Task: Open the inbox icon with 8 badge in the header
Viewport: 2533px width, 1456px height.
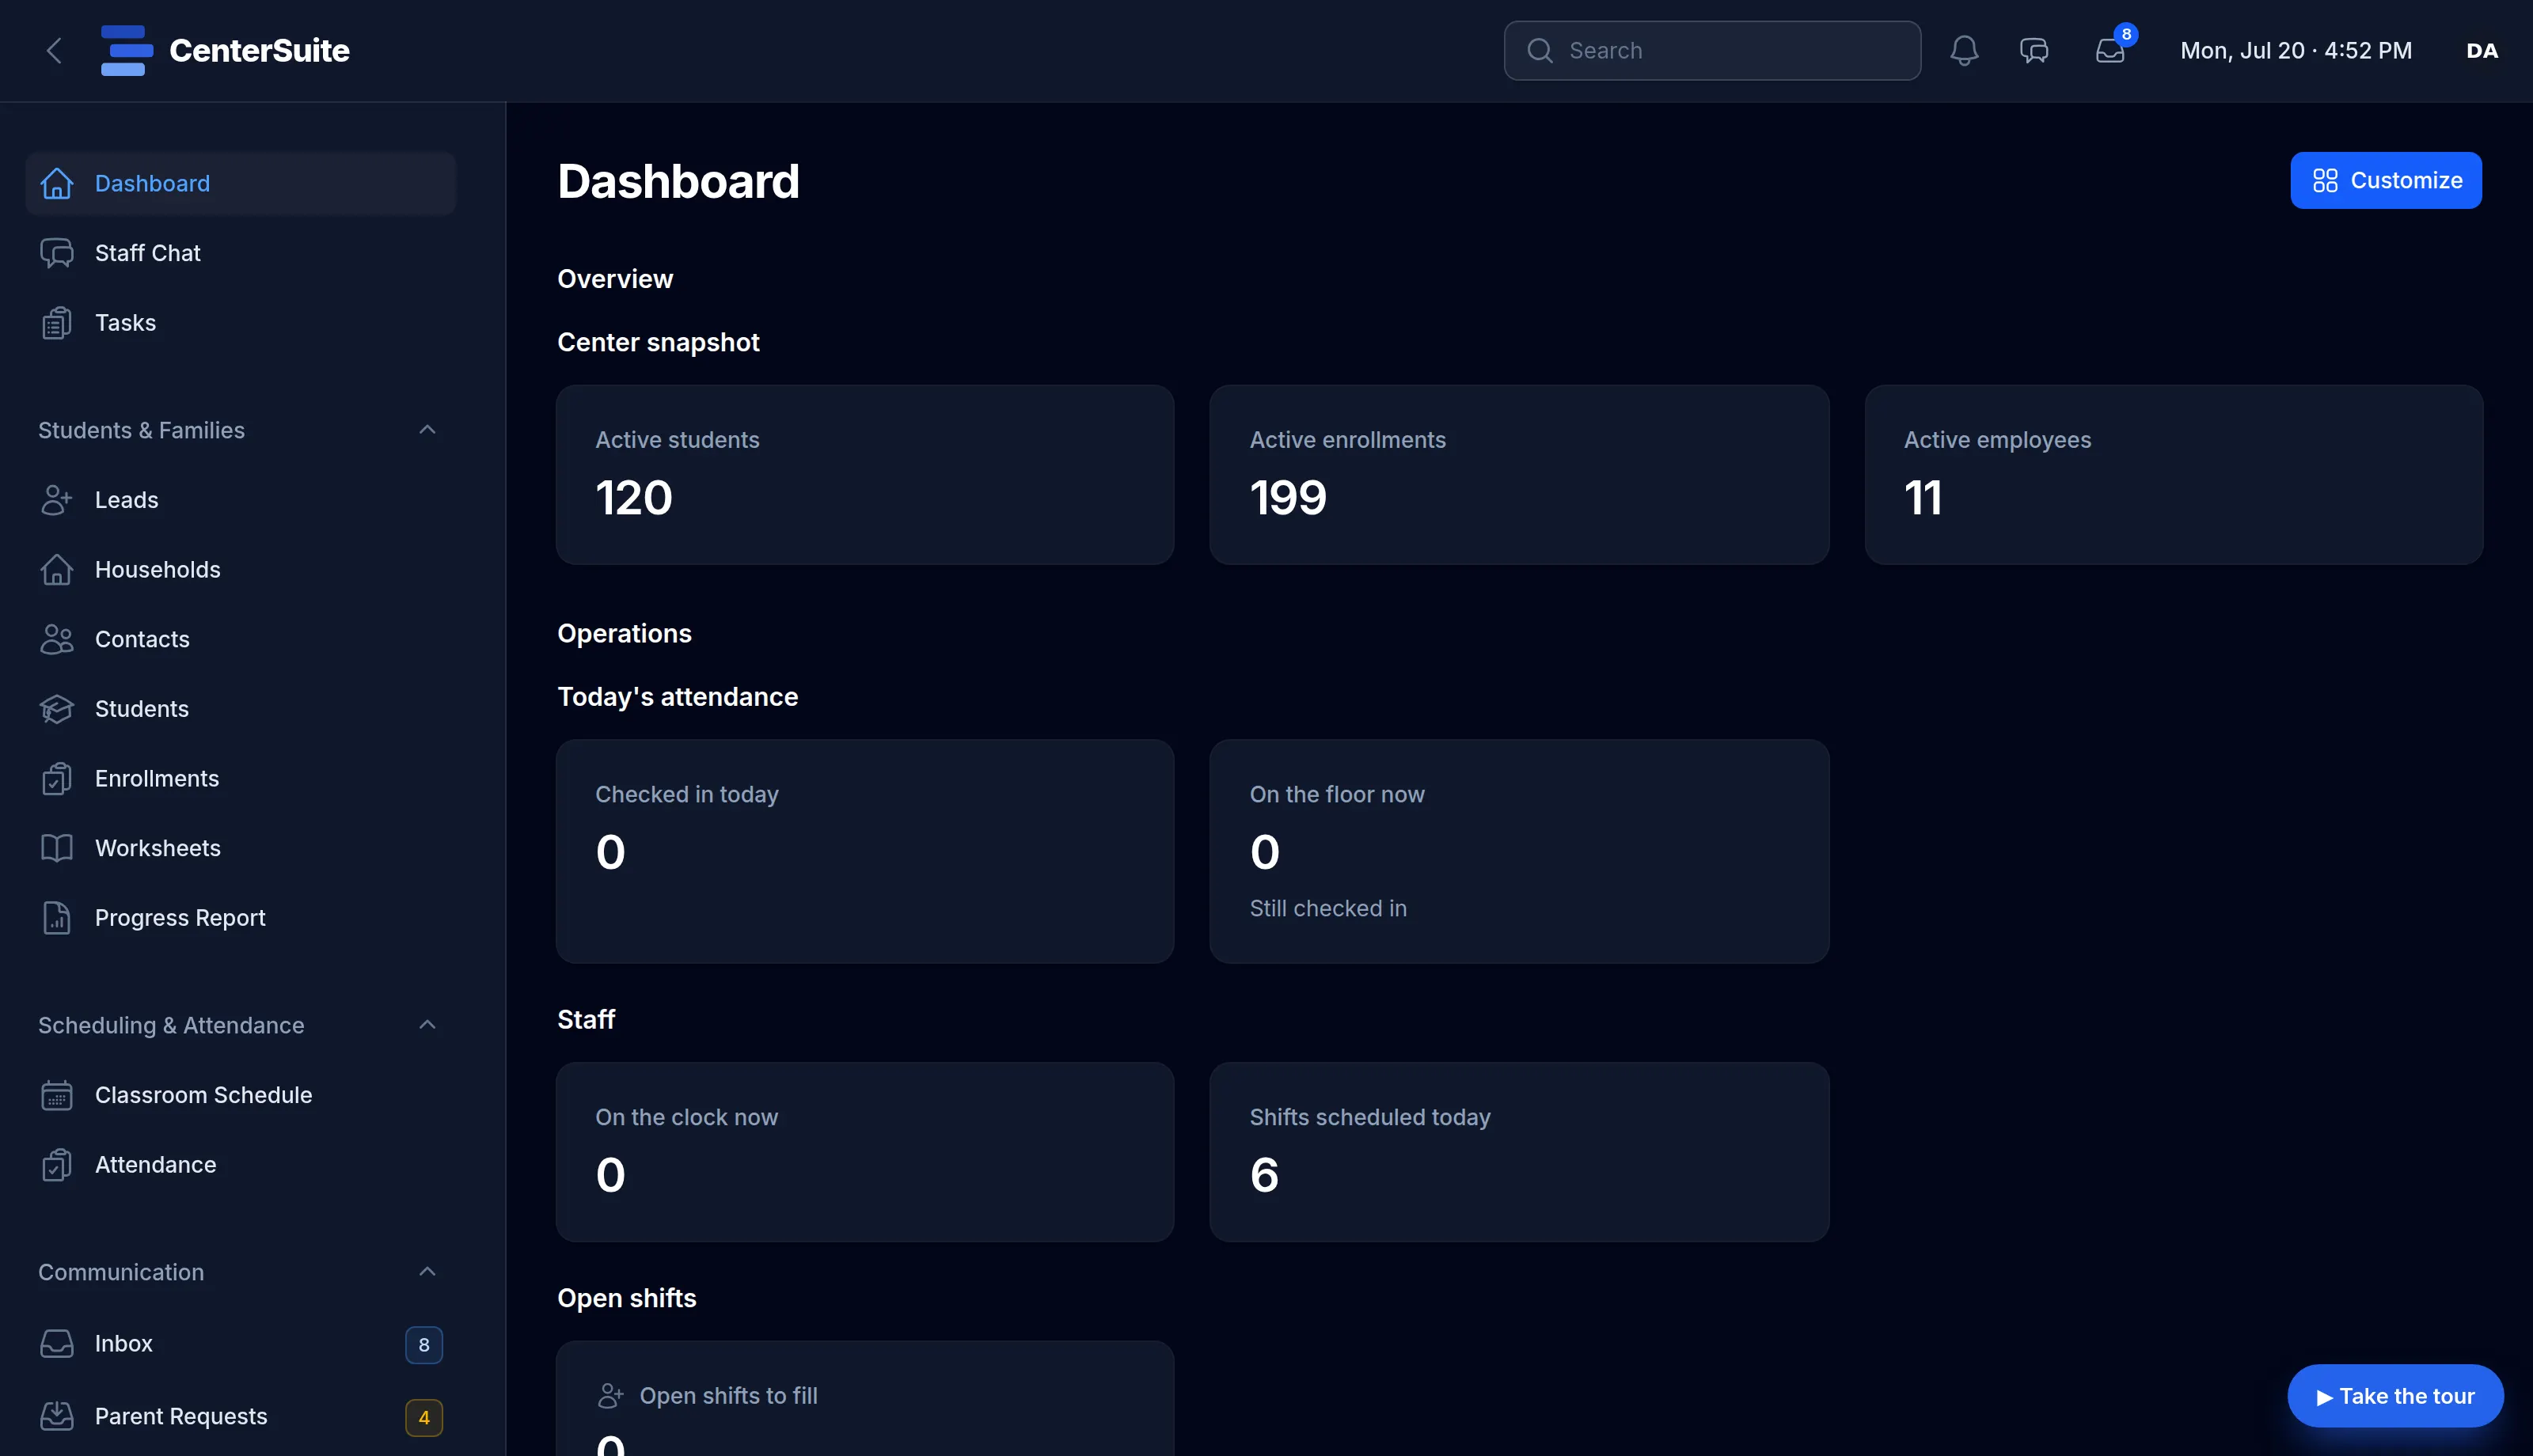Action: [2110, 51]
